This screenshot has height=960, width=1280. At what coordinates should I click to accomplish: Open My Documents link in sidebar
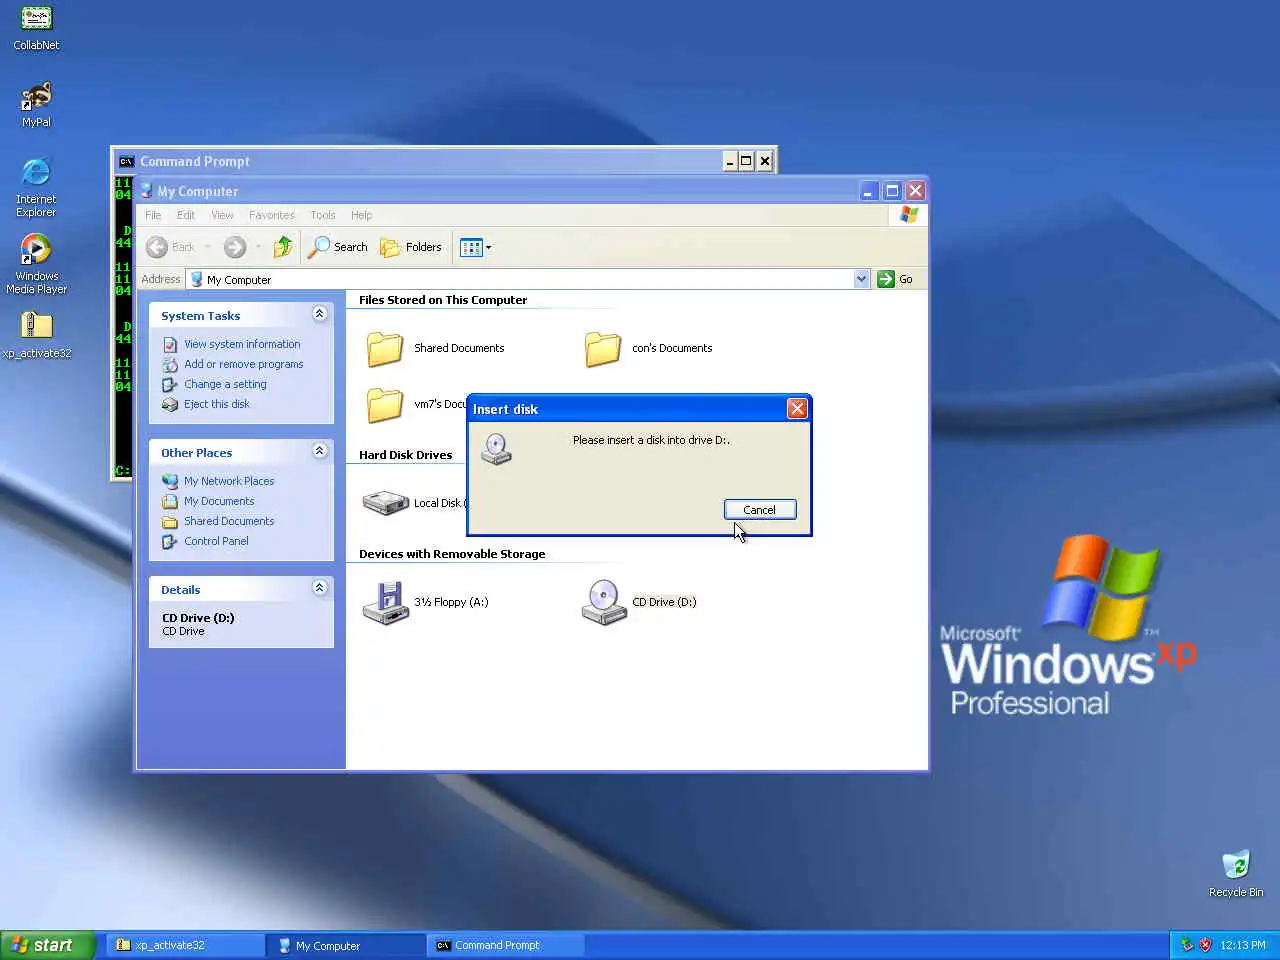coord(219,501)
